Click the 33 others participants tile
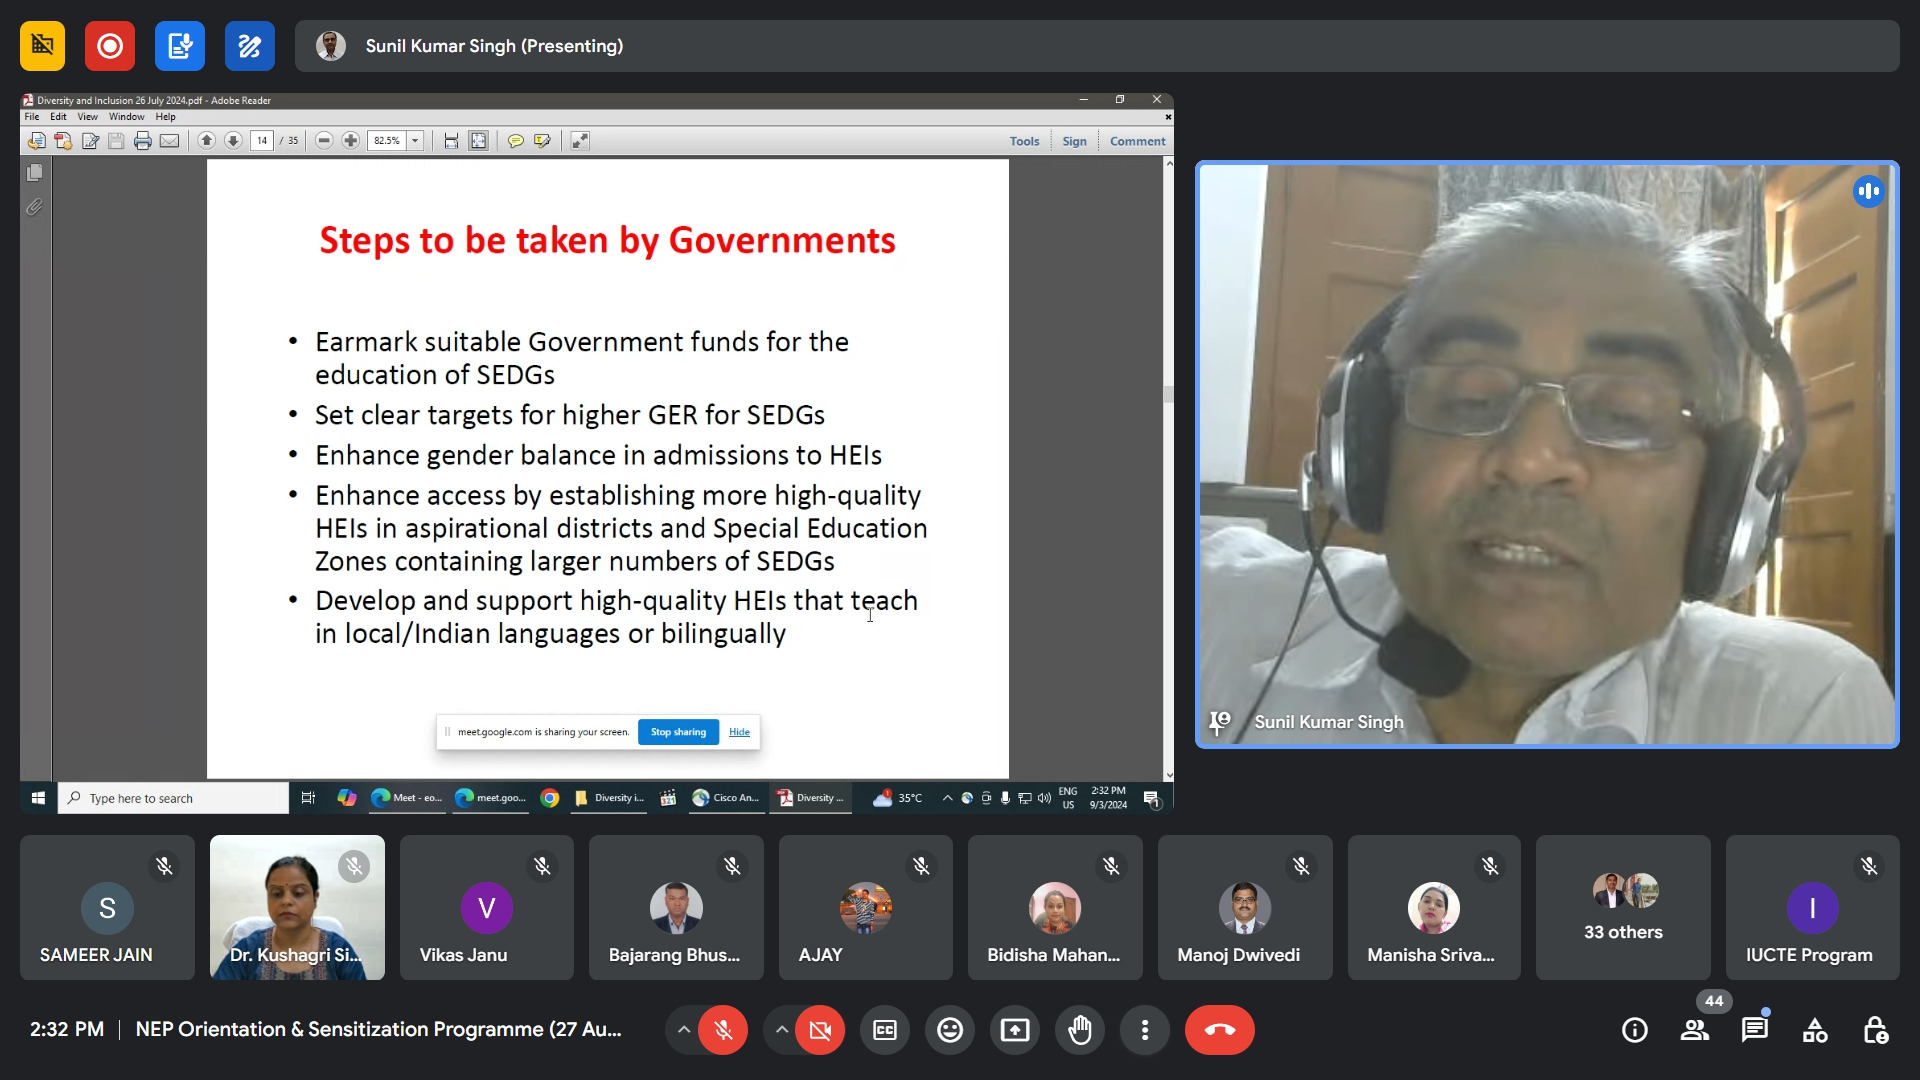1920x1080 pixels. pos(1623,908)
